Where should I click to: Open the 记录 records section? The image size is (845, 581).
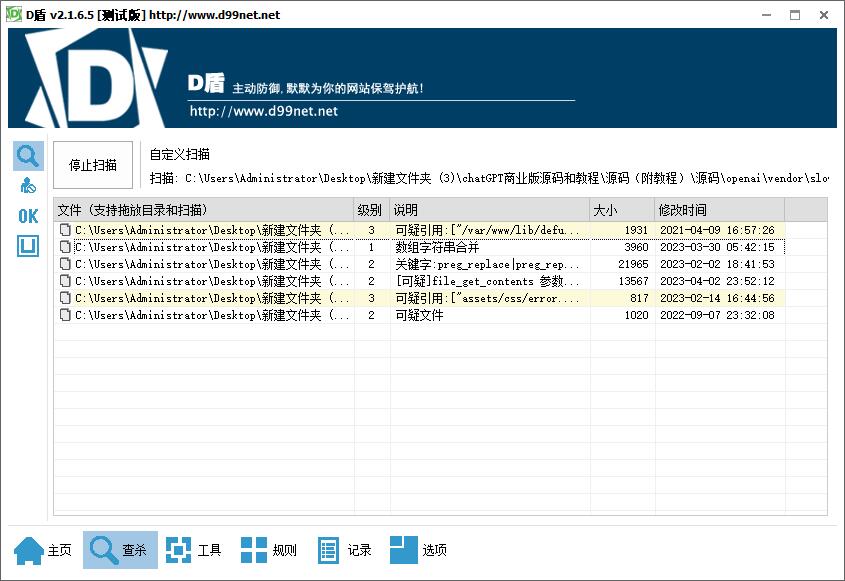click(x=344, y=550)
